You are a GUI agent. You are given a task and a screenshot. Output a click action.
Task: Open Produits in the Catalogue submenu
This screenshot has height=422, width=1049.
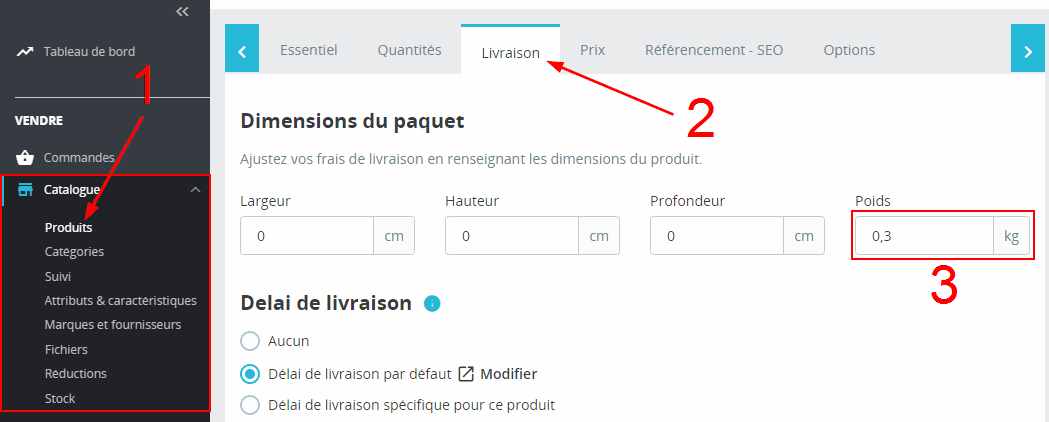pyautogui.click(x=69, y=227)
